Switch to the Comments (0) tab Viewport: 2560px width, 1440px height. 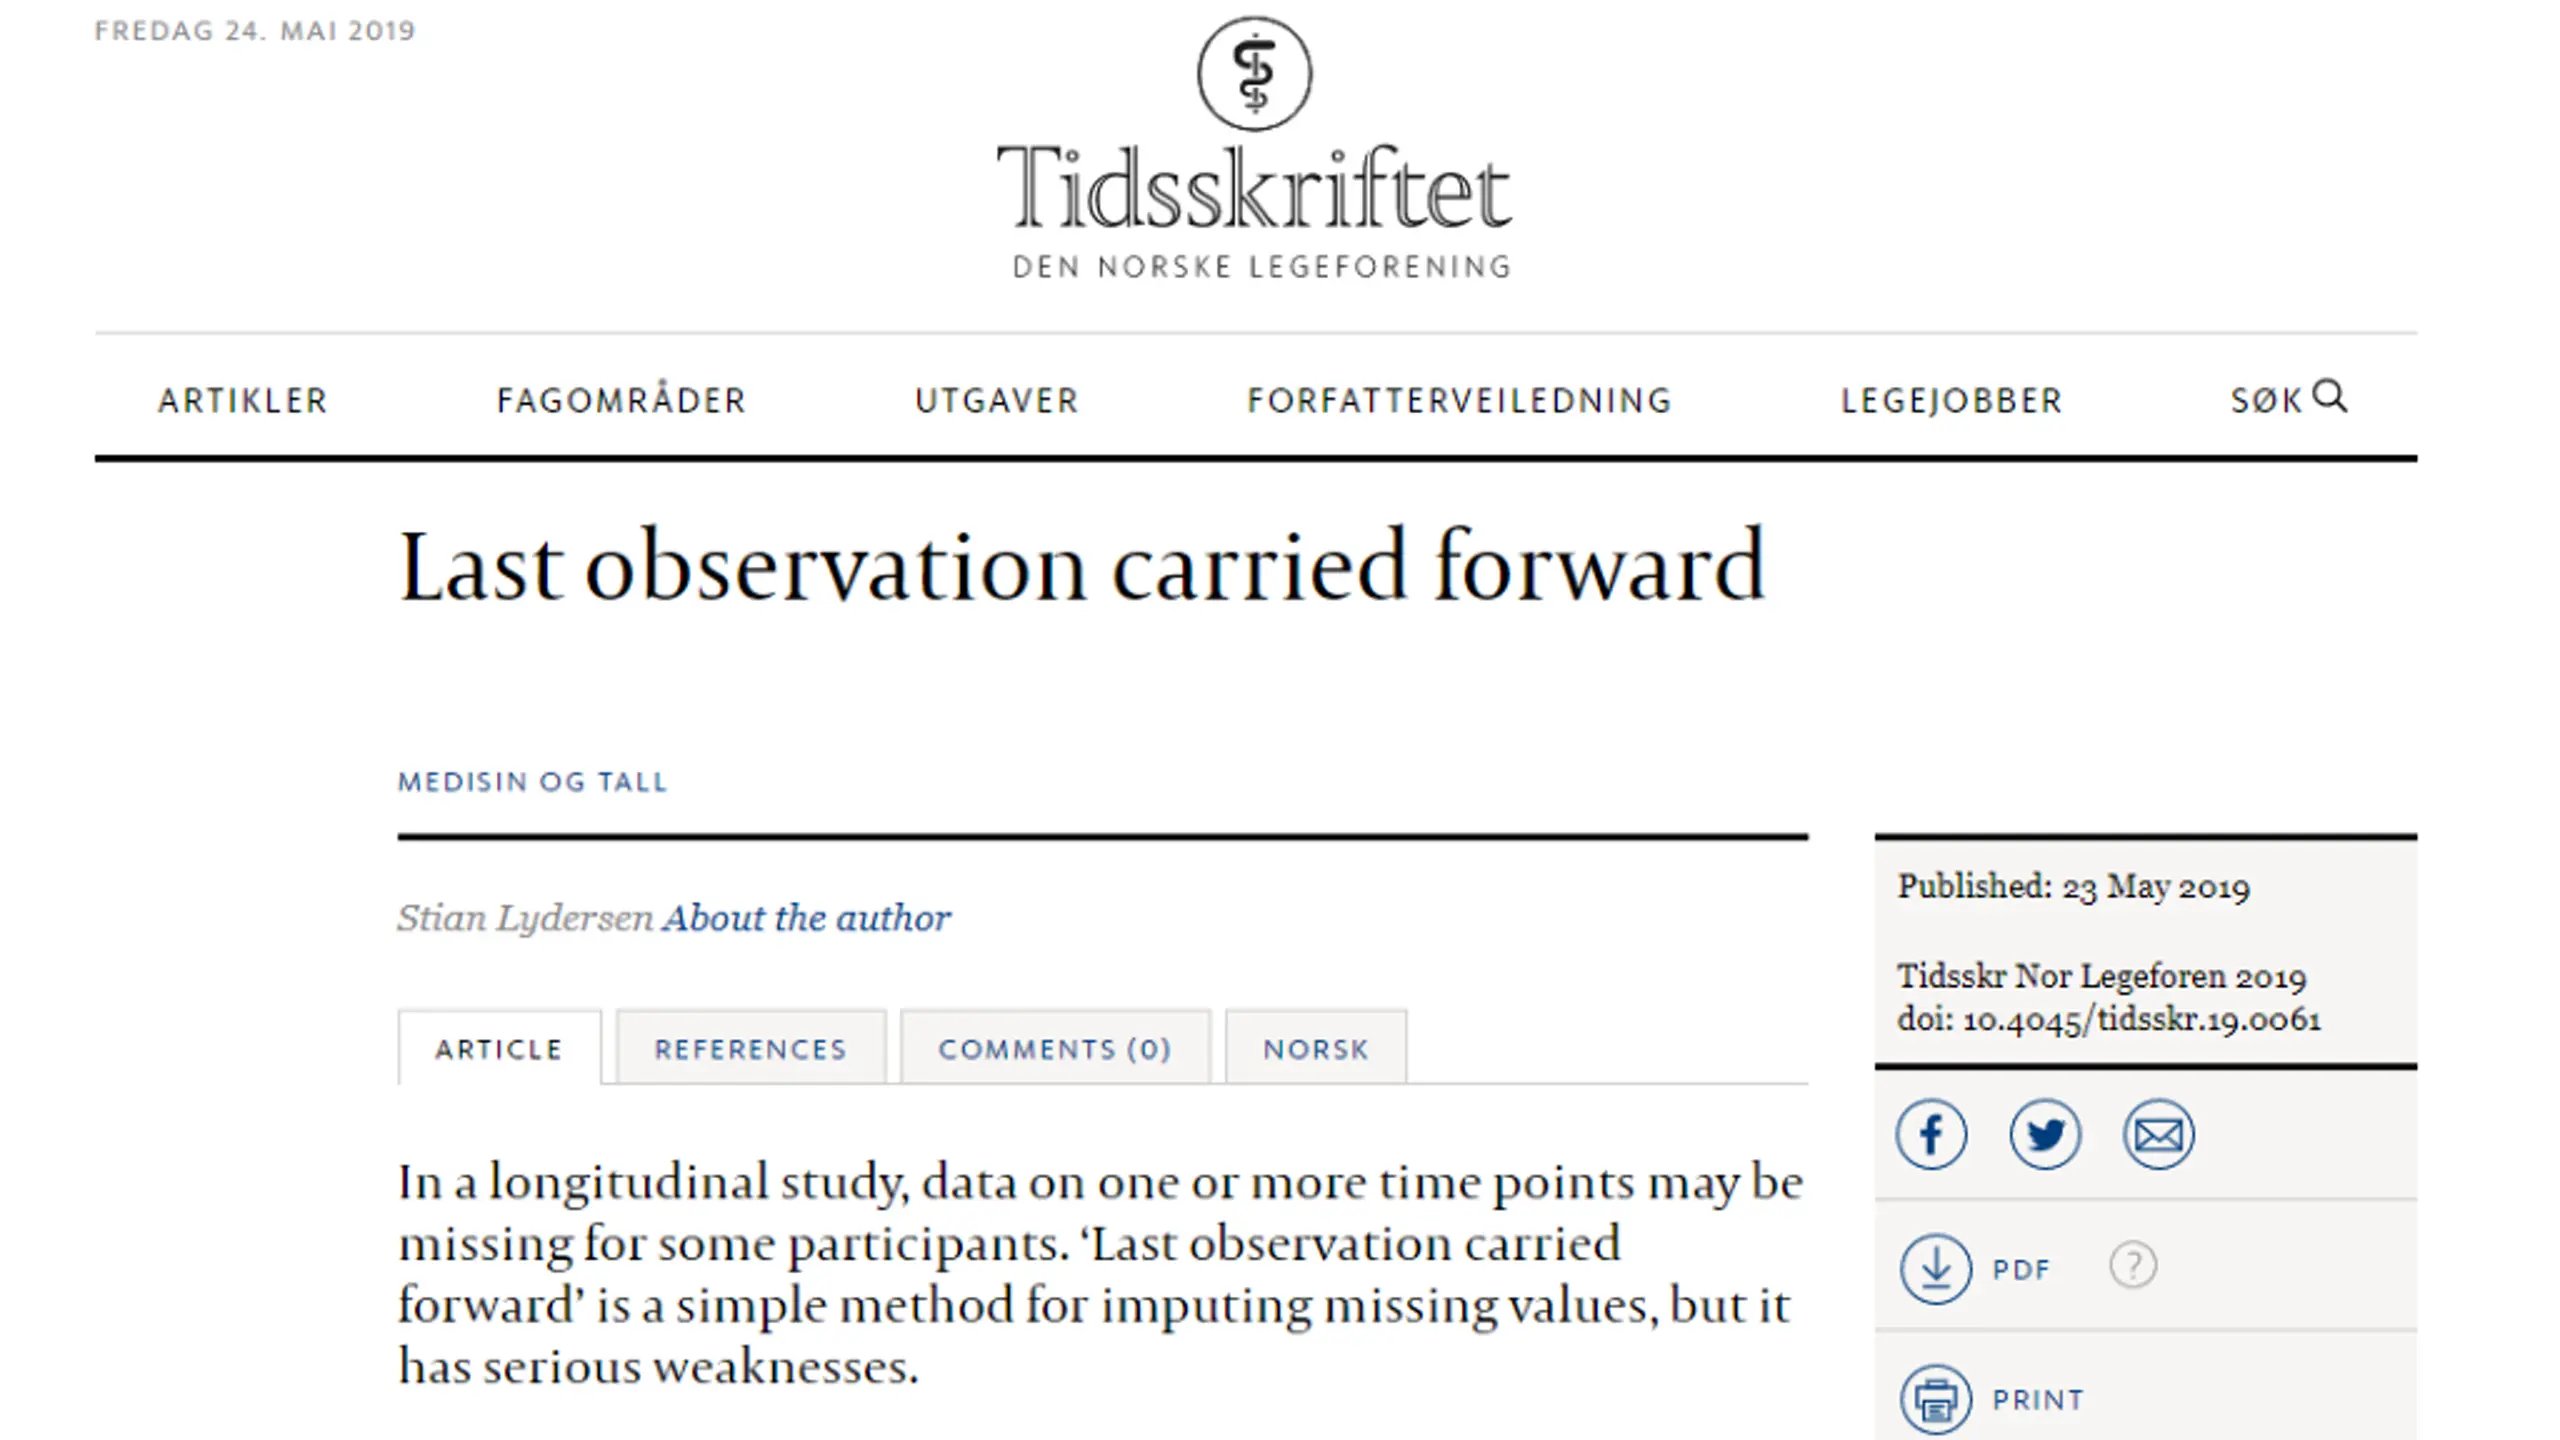[x=1055, y=1048]
